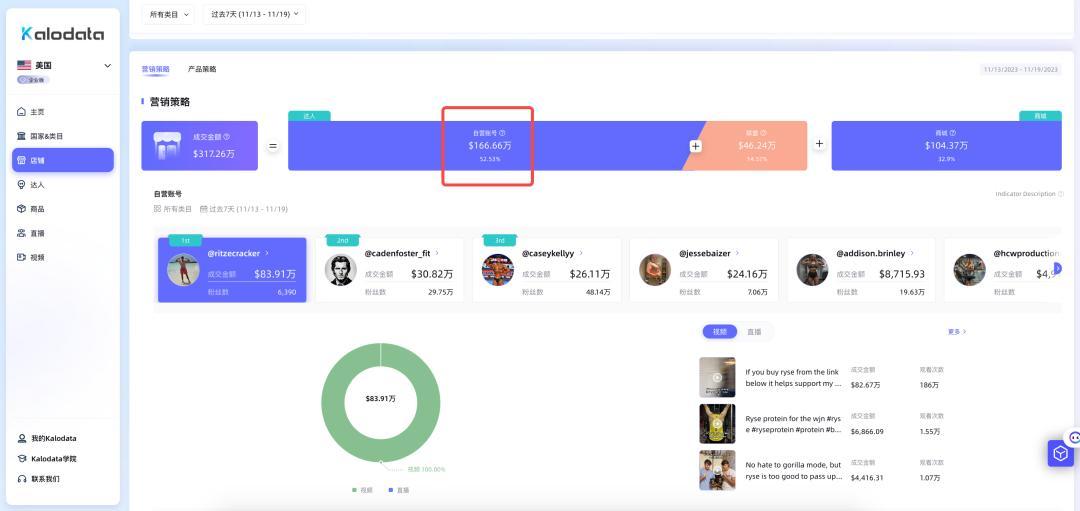Image resolution: width=1080 pixels, height=511 pixels.
Task: Expand the 美国 country selector chevron
Action: 107,65
